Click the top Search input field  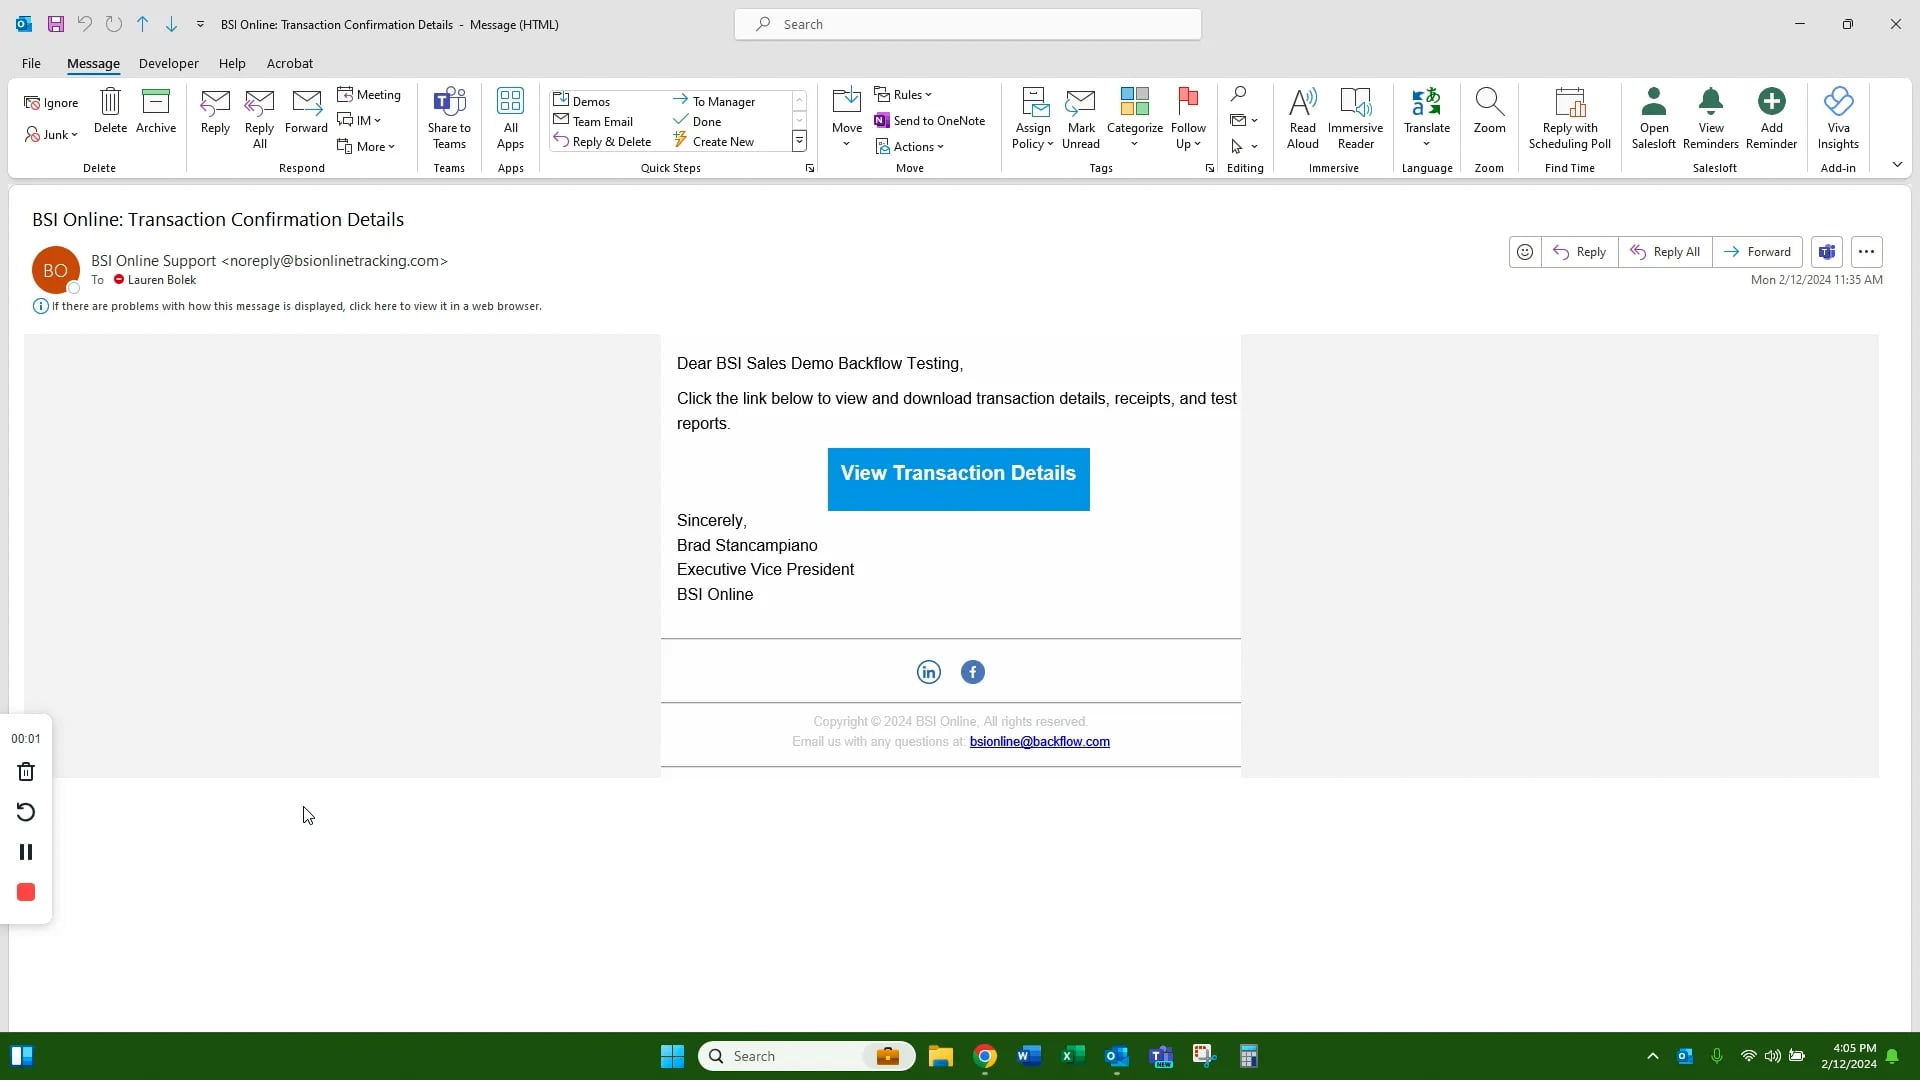(968, 24)
